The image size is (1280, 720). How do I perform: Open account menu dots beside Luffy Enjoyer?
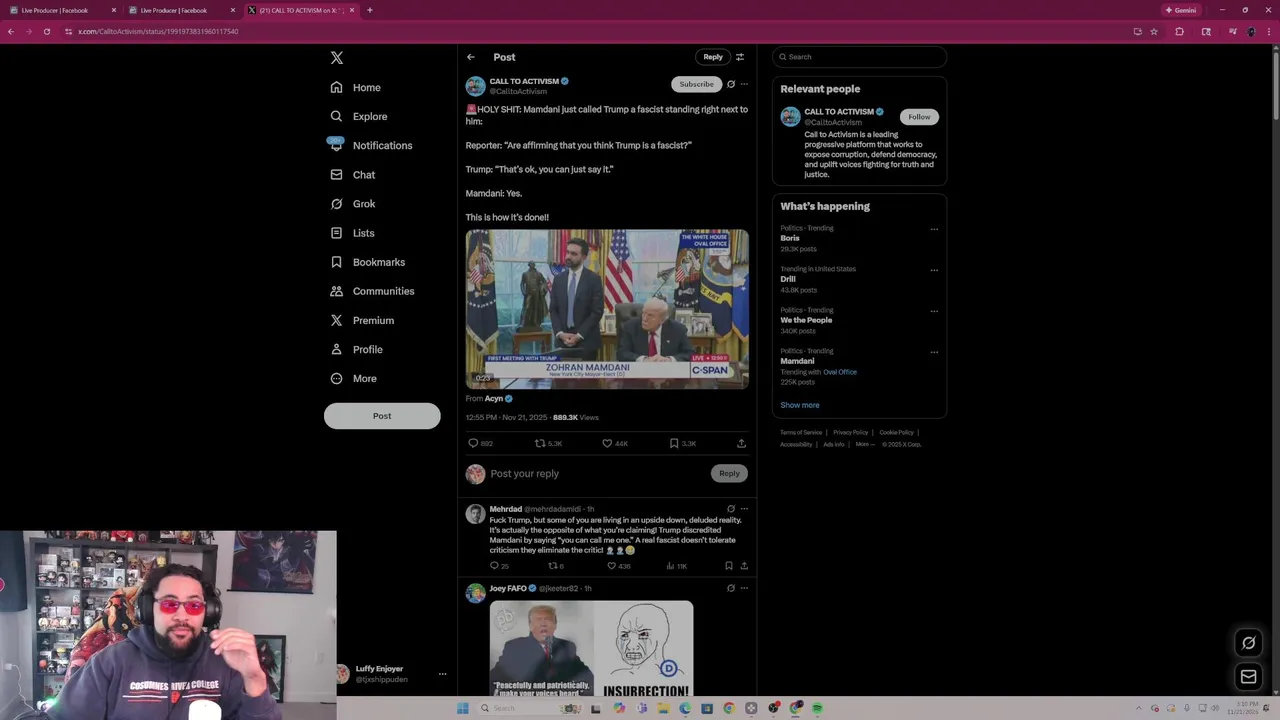click(x=442, y=674)
